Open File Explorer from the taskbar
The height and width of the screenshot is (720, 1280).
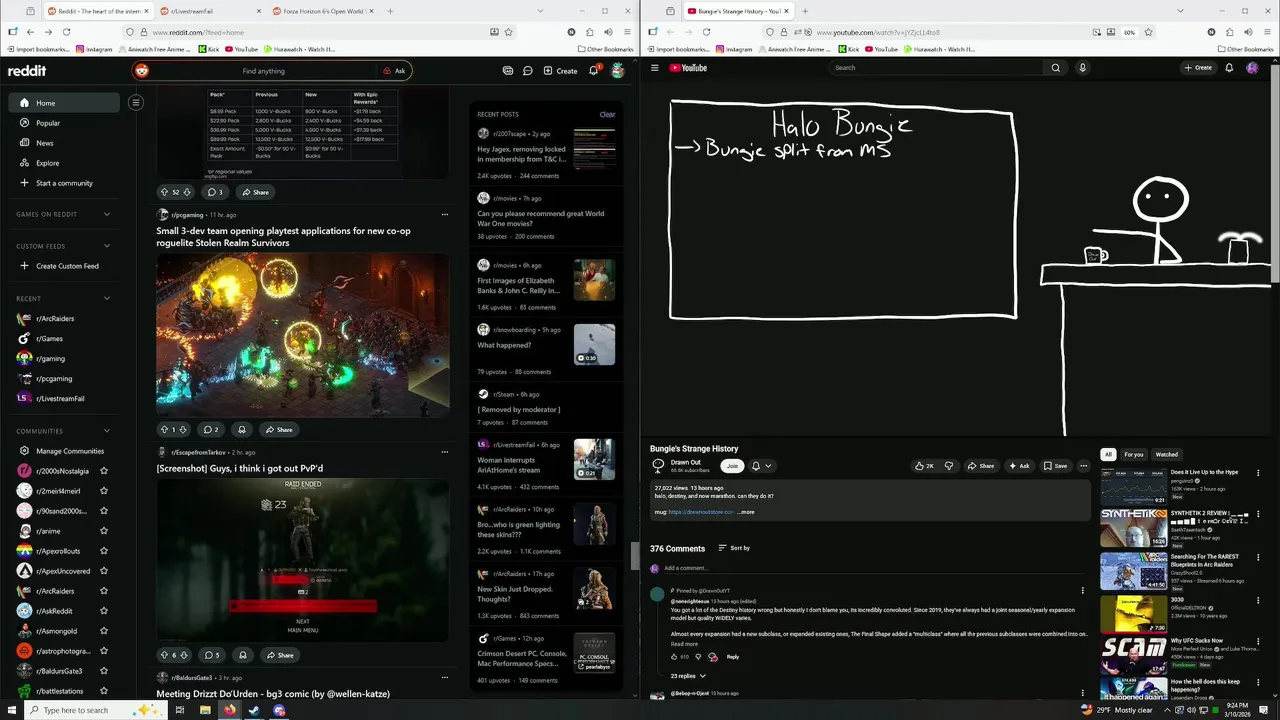click(x=205, y=710)
